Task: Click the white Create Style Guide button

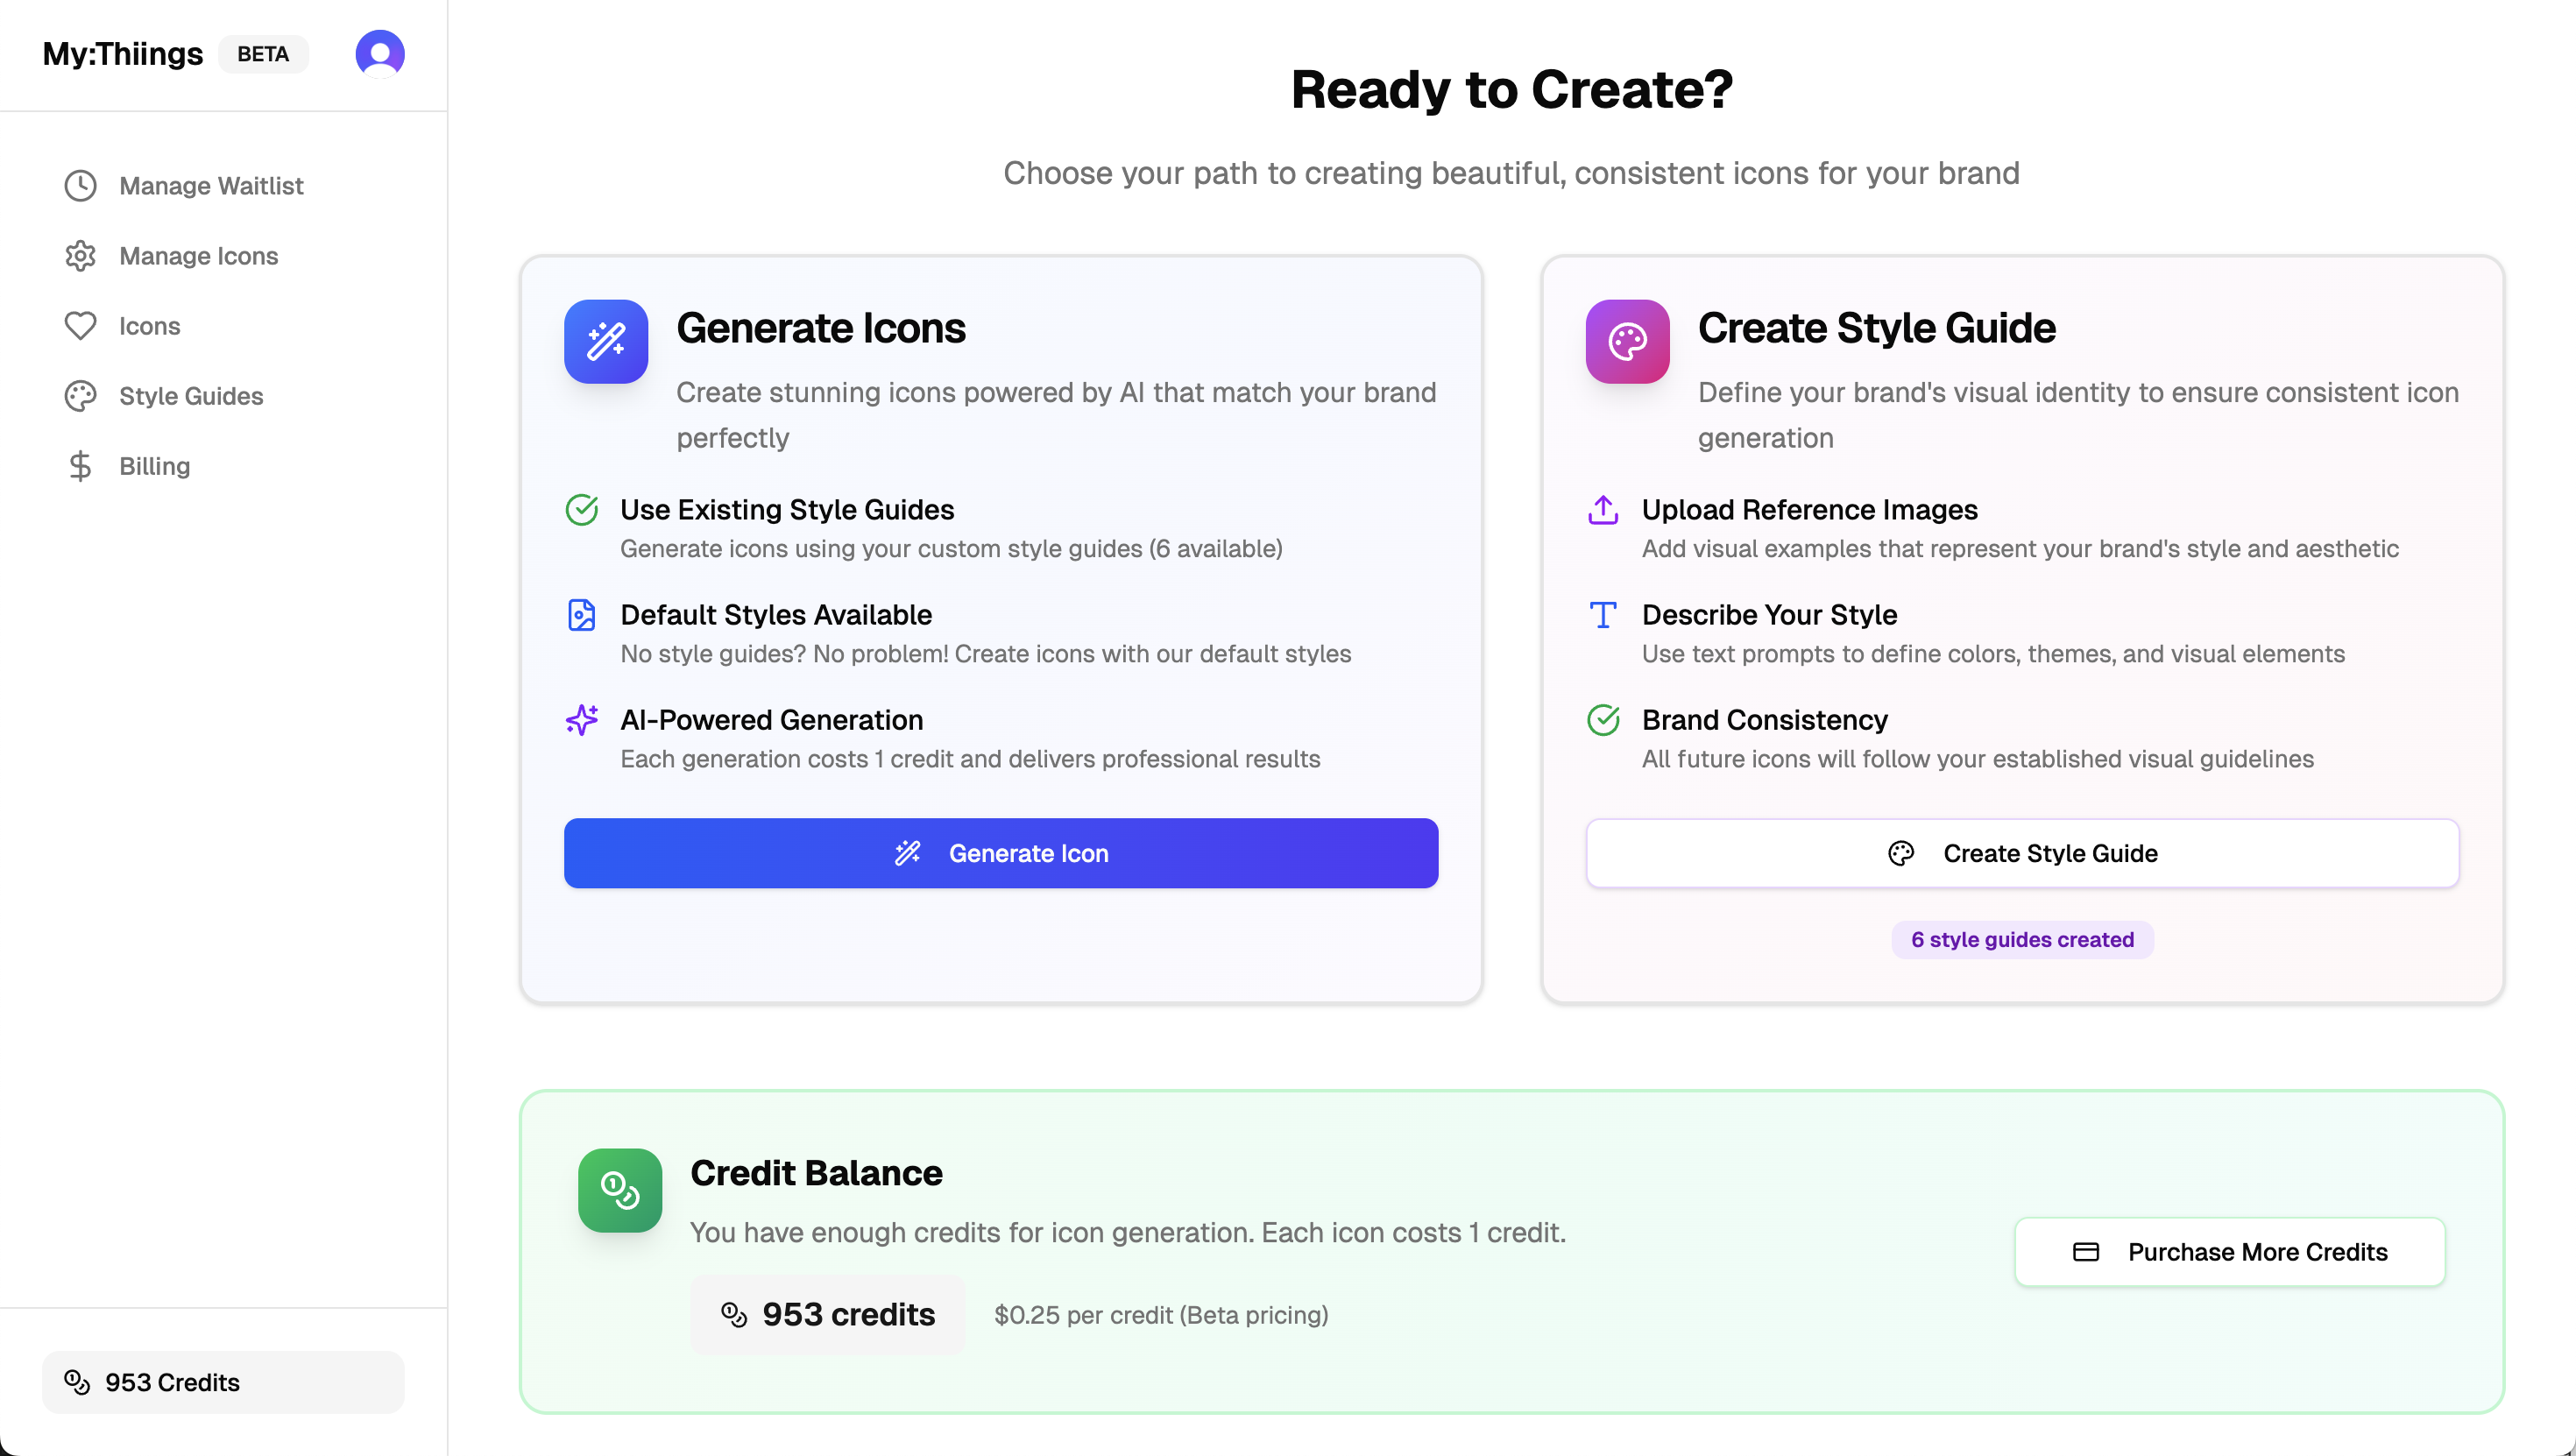Action: pos(2022,853)
